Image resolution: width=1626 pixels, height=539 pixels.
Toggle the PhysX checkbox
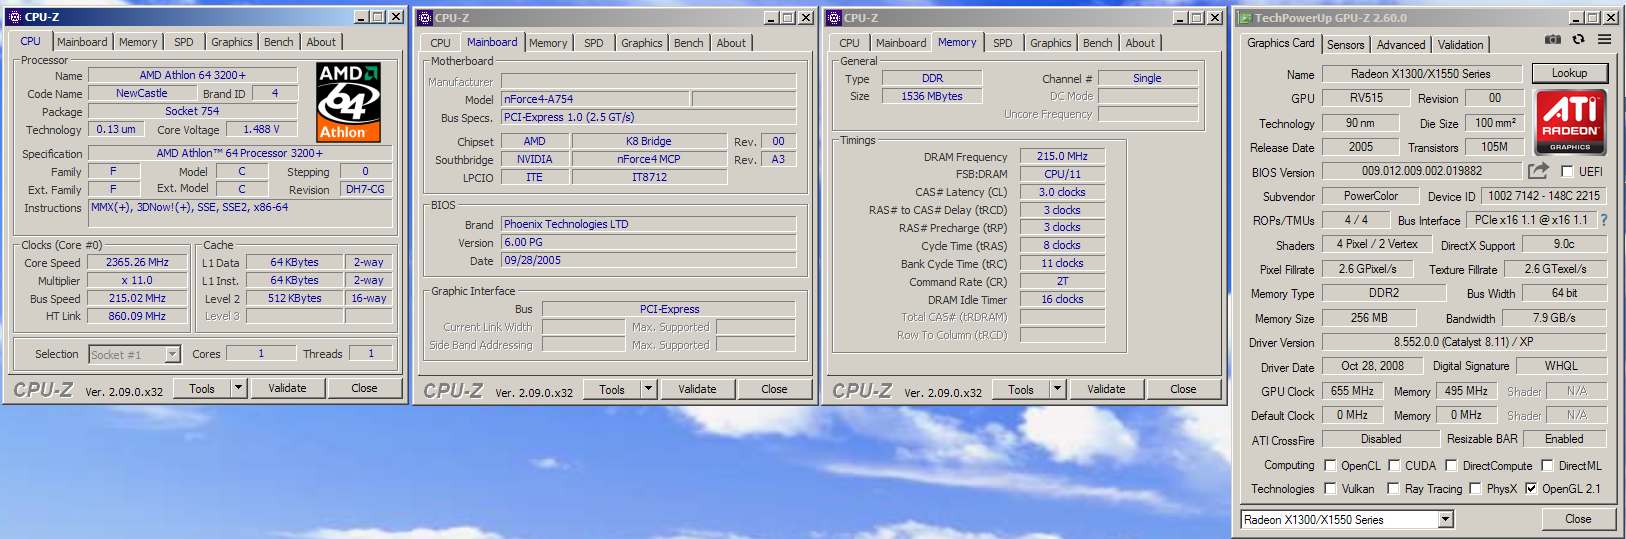pyautogui.click(x=1475, y=489)
